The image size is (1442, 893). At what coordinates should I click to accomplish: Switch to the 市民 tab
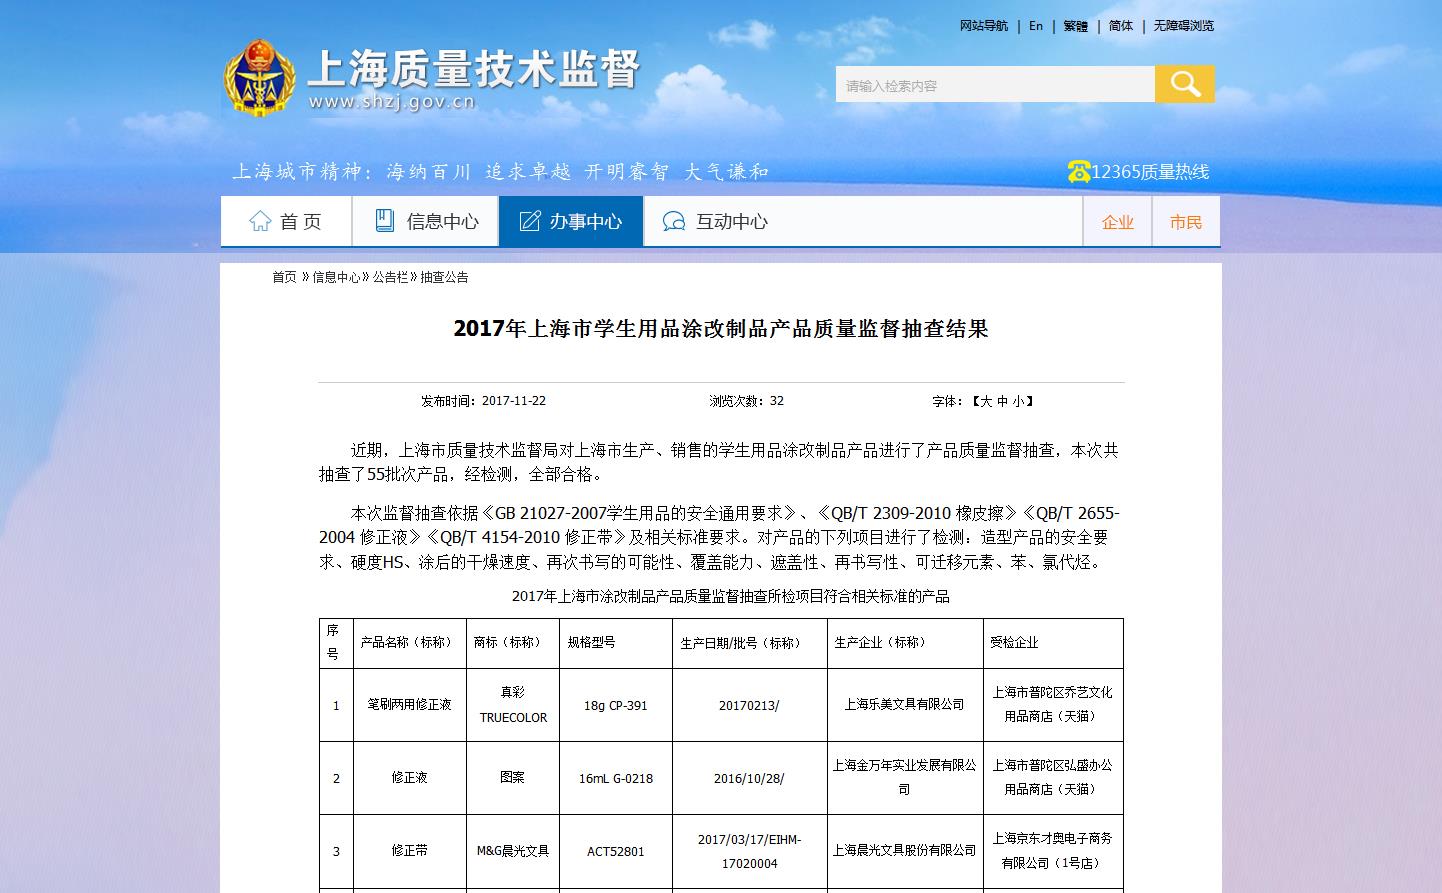click(x=1186, y=222)
